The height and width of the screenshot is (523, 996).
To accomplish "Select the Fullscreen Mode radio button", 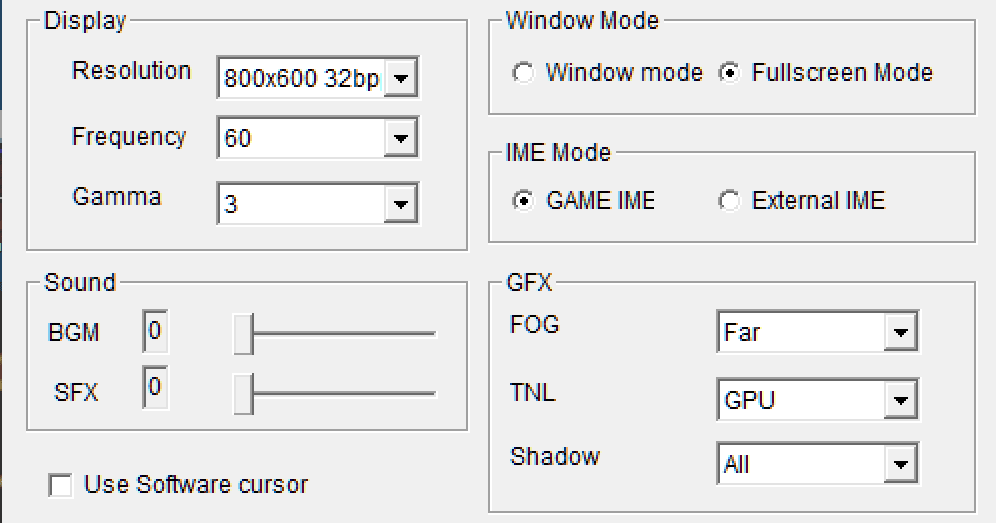I will tap(729, 72).
